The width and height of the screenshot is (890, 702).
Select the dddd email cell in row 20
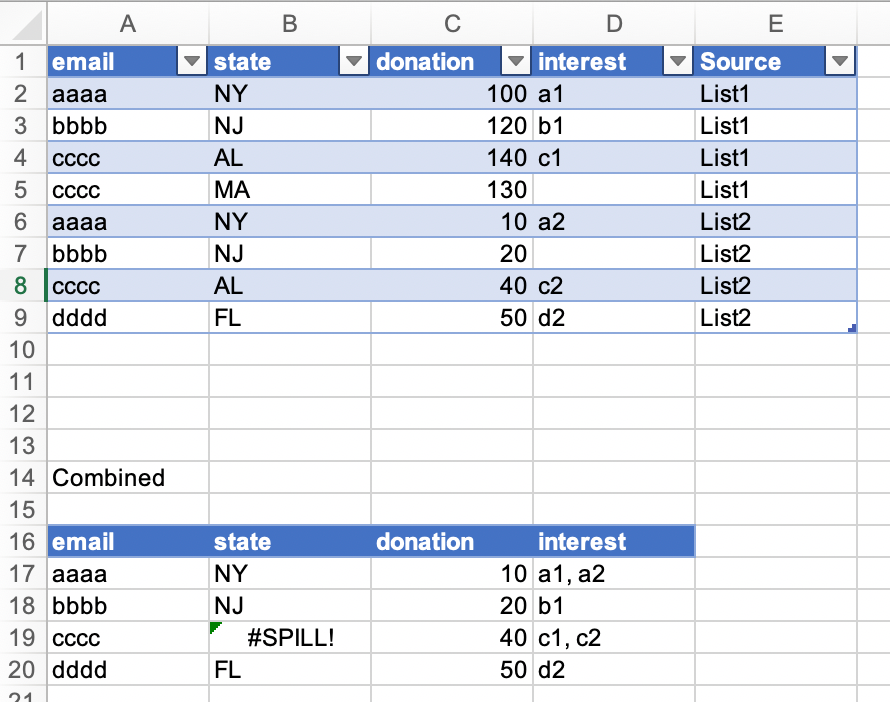pos(128,670)
